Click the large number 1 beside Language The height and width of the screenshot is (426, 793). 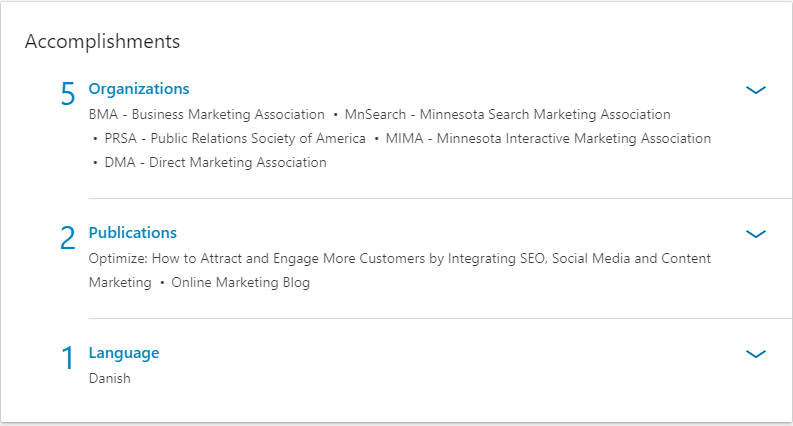pyautogui.click(x=68, y=358)
